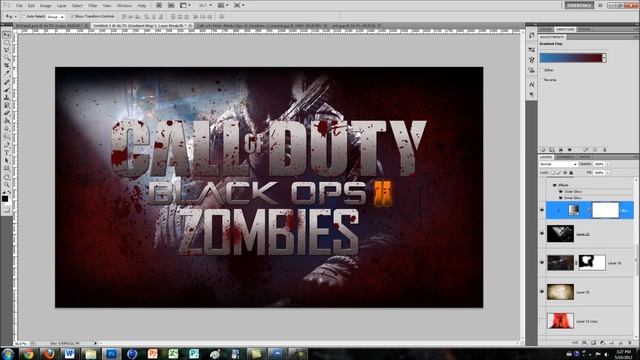Hide the Outer Glow effect
Image resolution: width=640 pixels, height=360 pixels.
click(x=560, y=191)
